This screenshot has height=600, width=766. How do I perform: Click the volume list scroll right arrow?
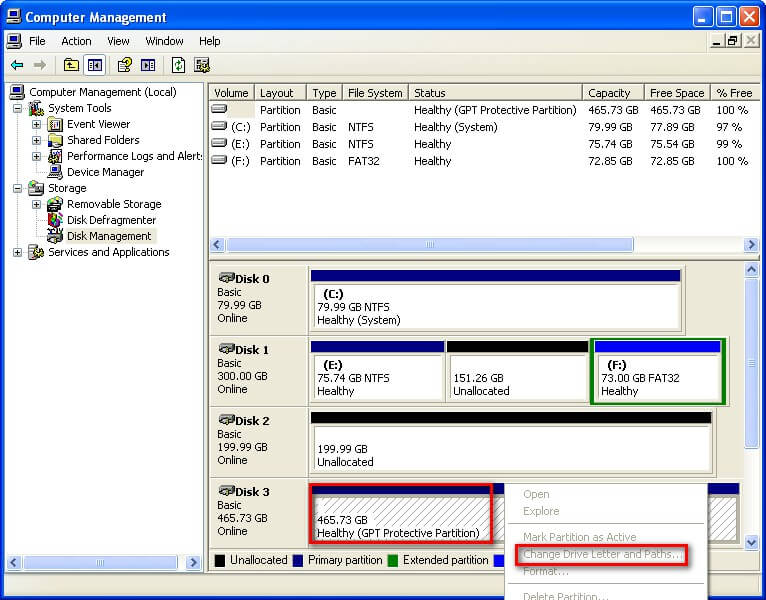tap(750, 244)
